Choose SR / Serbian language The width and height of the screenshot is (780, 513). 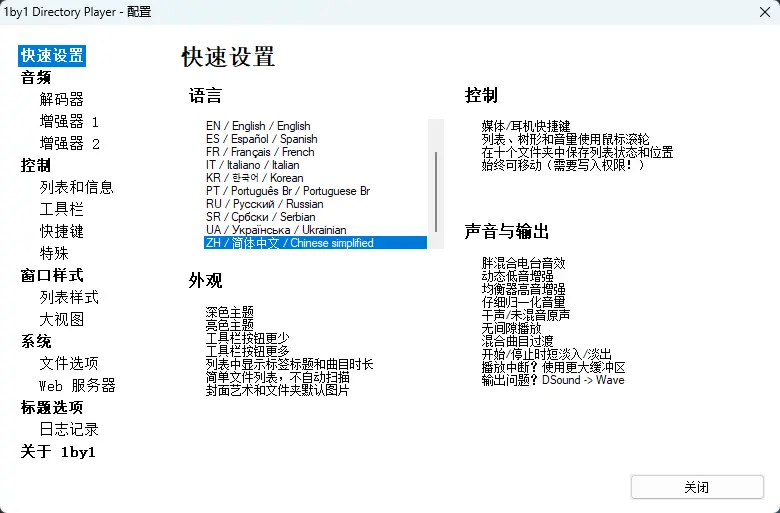[315, 217]
